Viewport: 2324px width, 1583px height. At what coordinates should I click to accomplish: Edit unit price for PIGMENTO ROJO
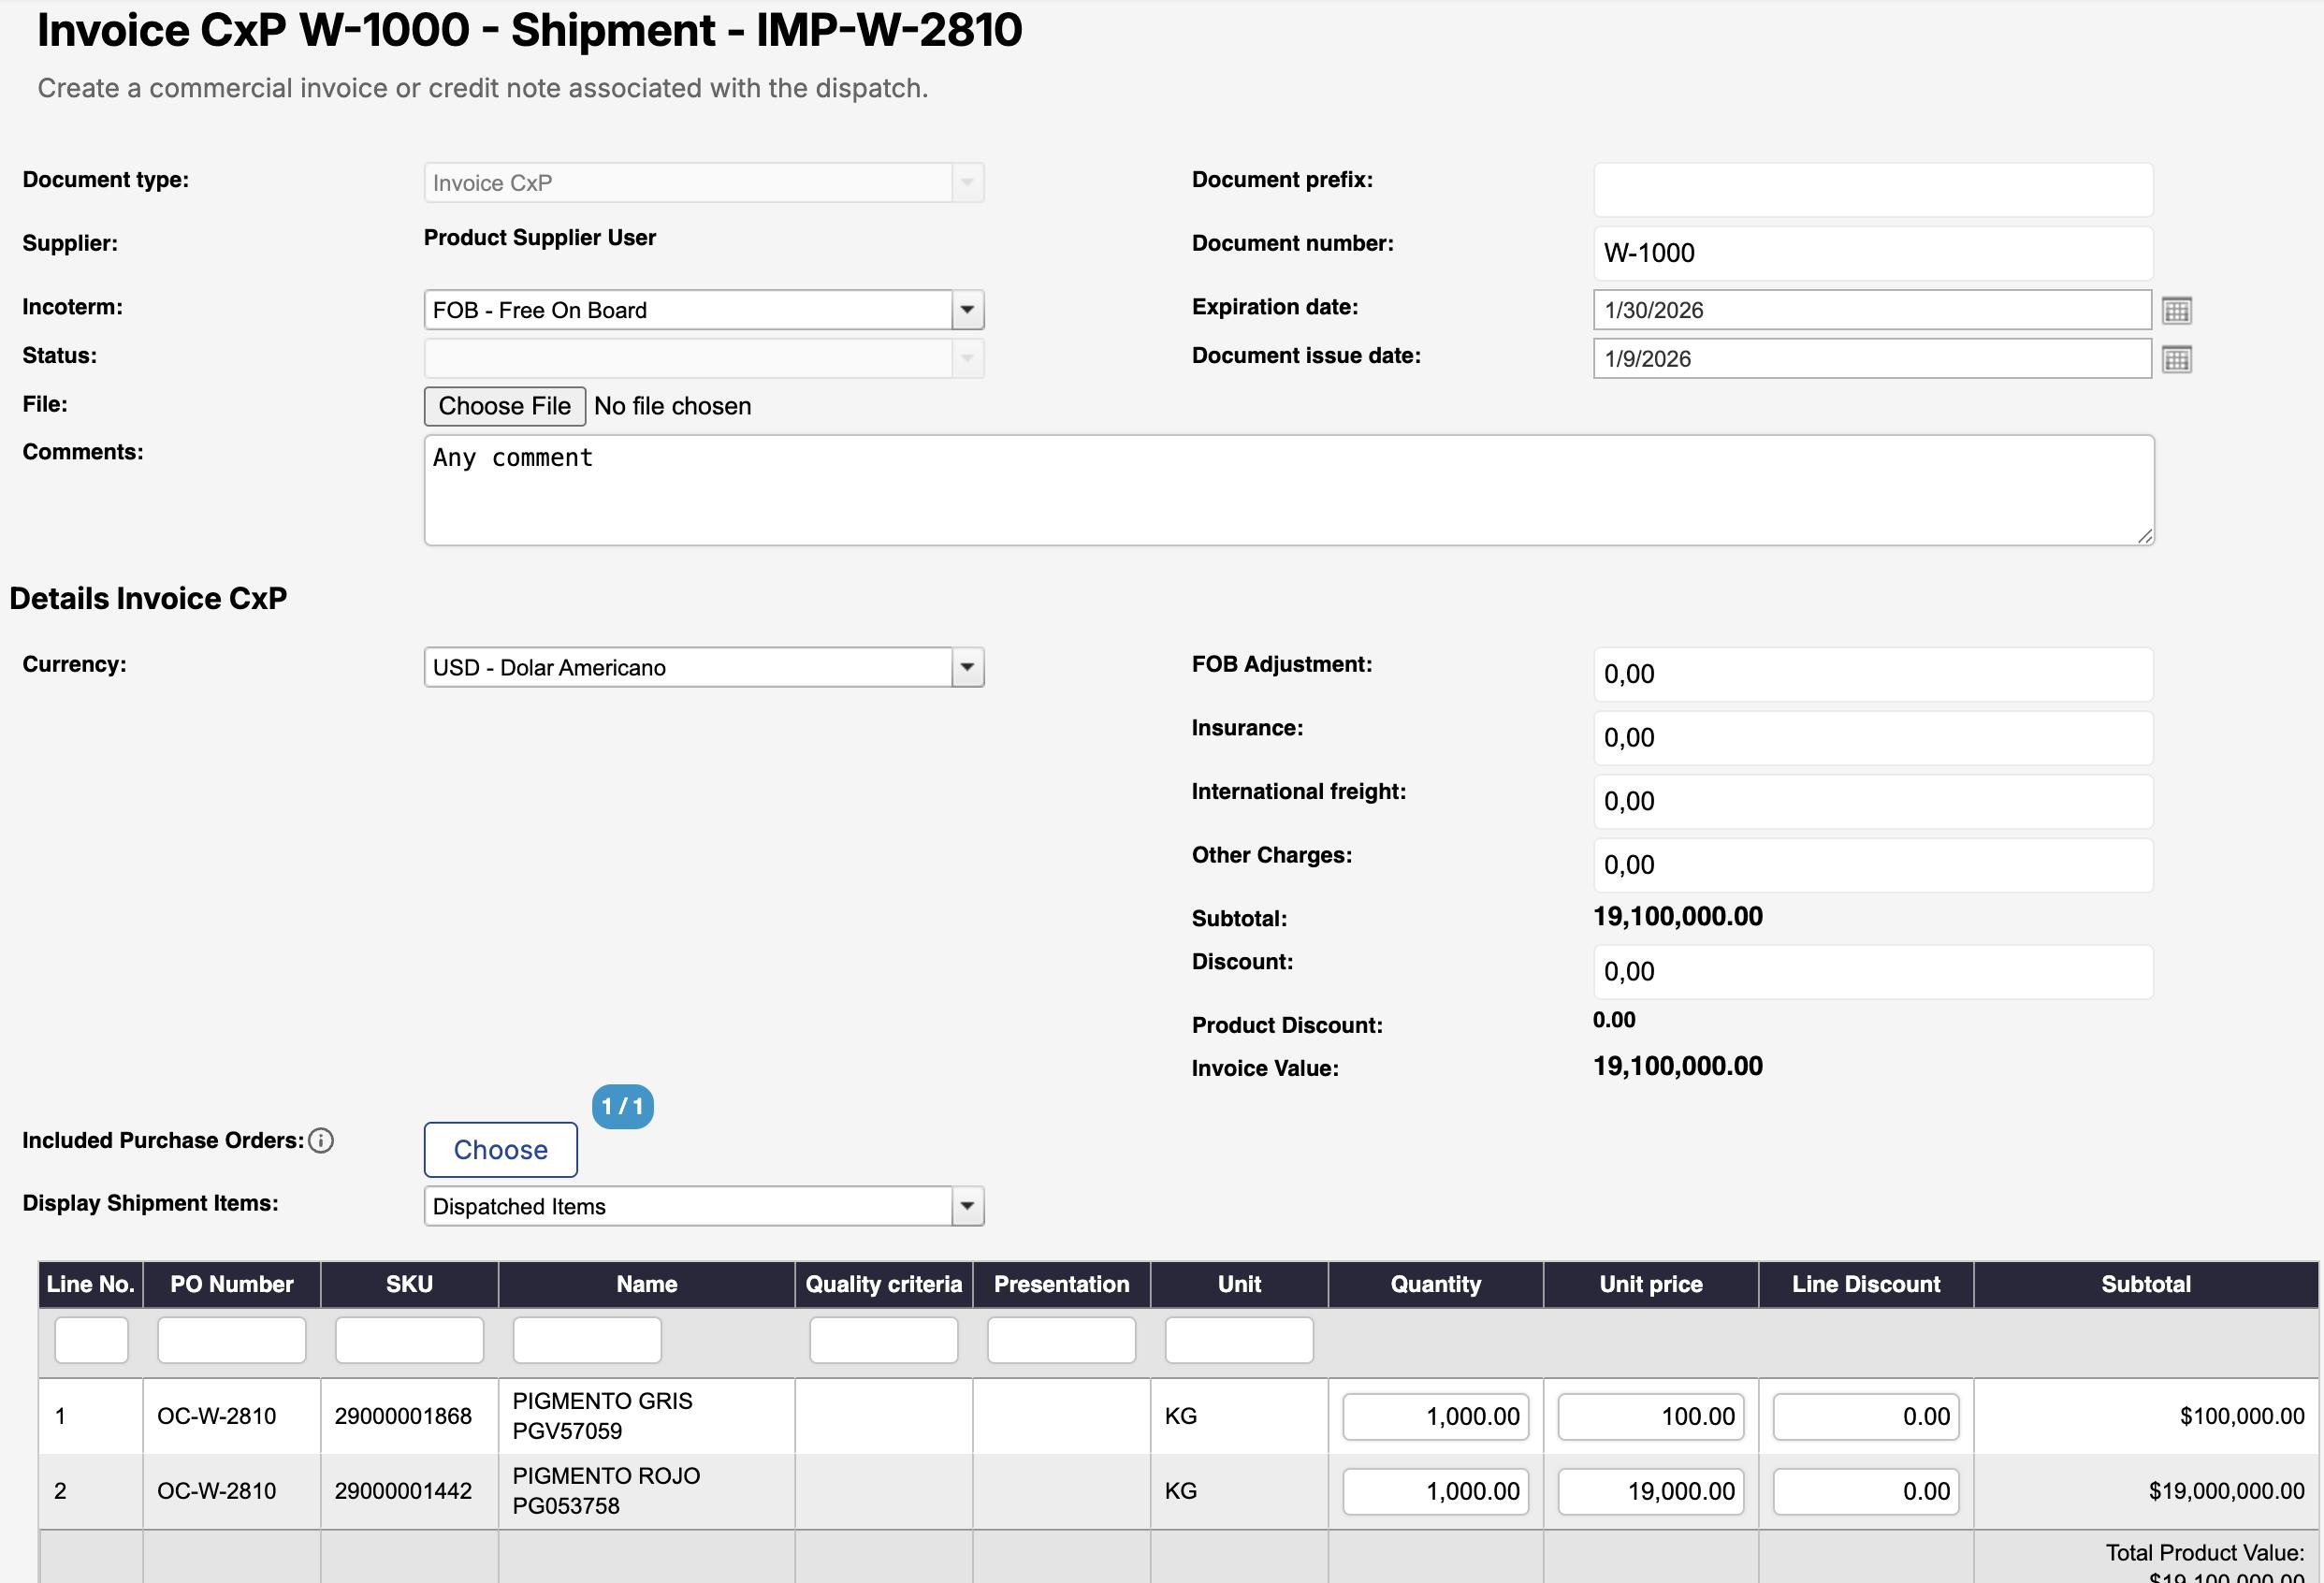1650,1491
